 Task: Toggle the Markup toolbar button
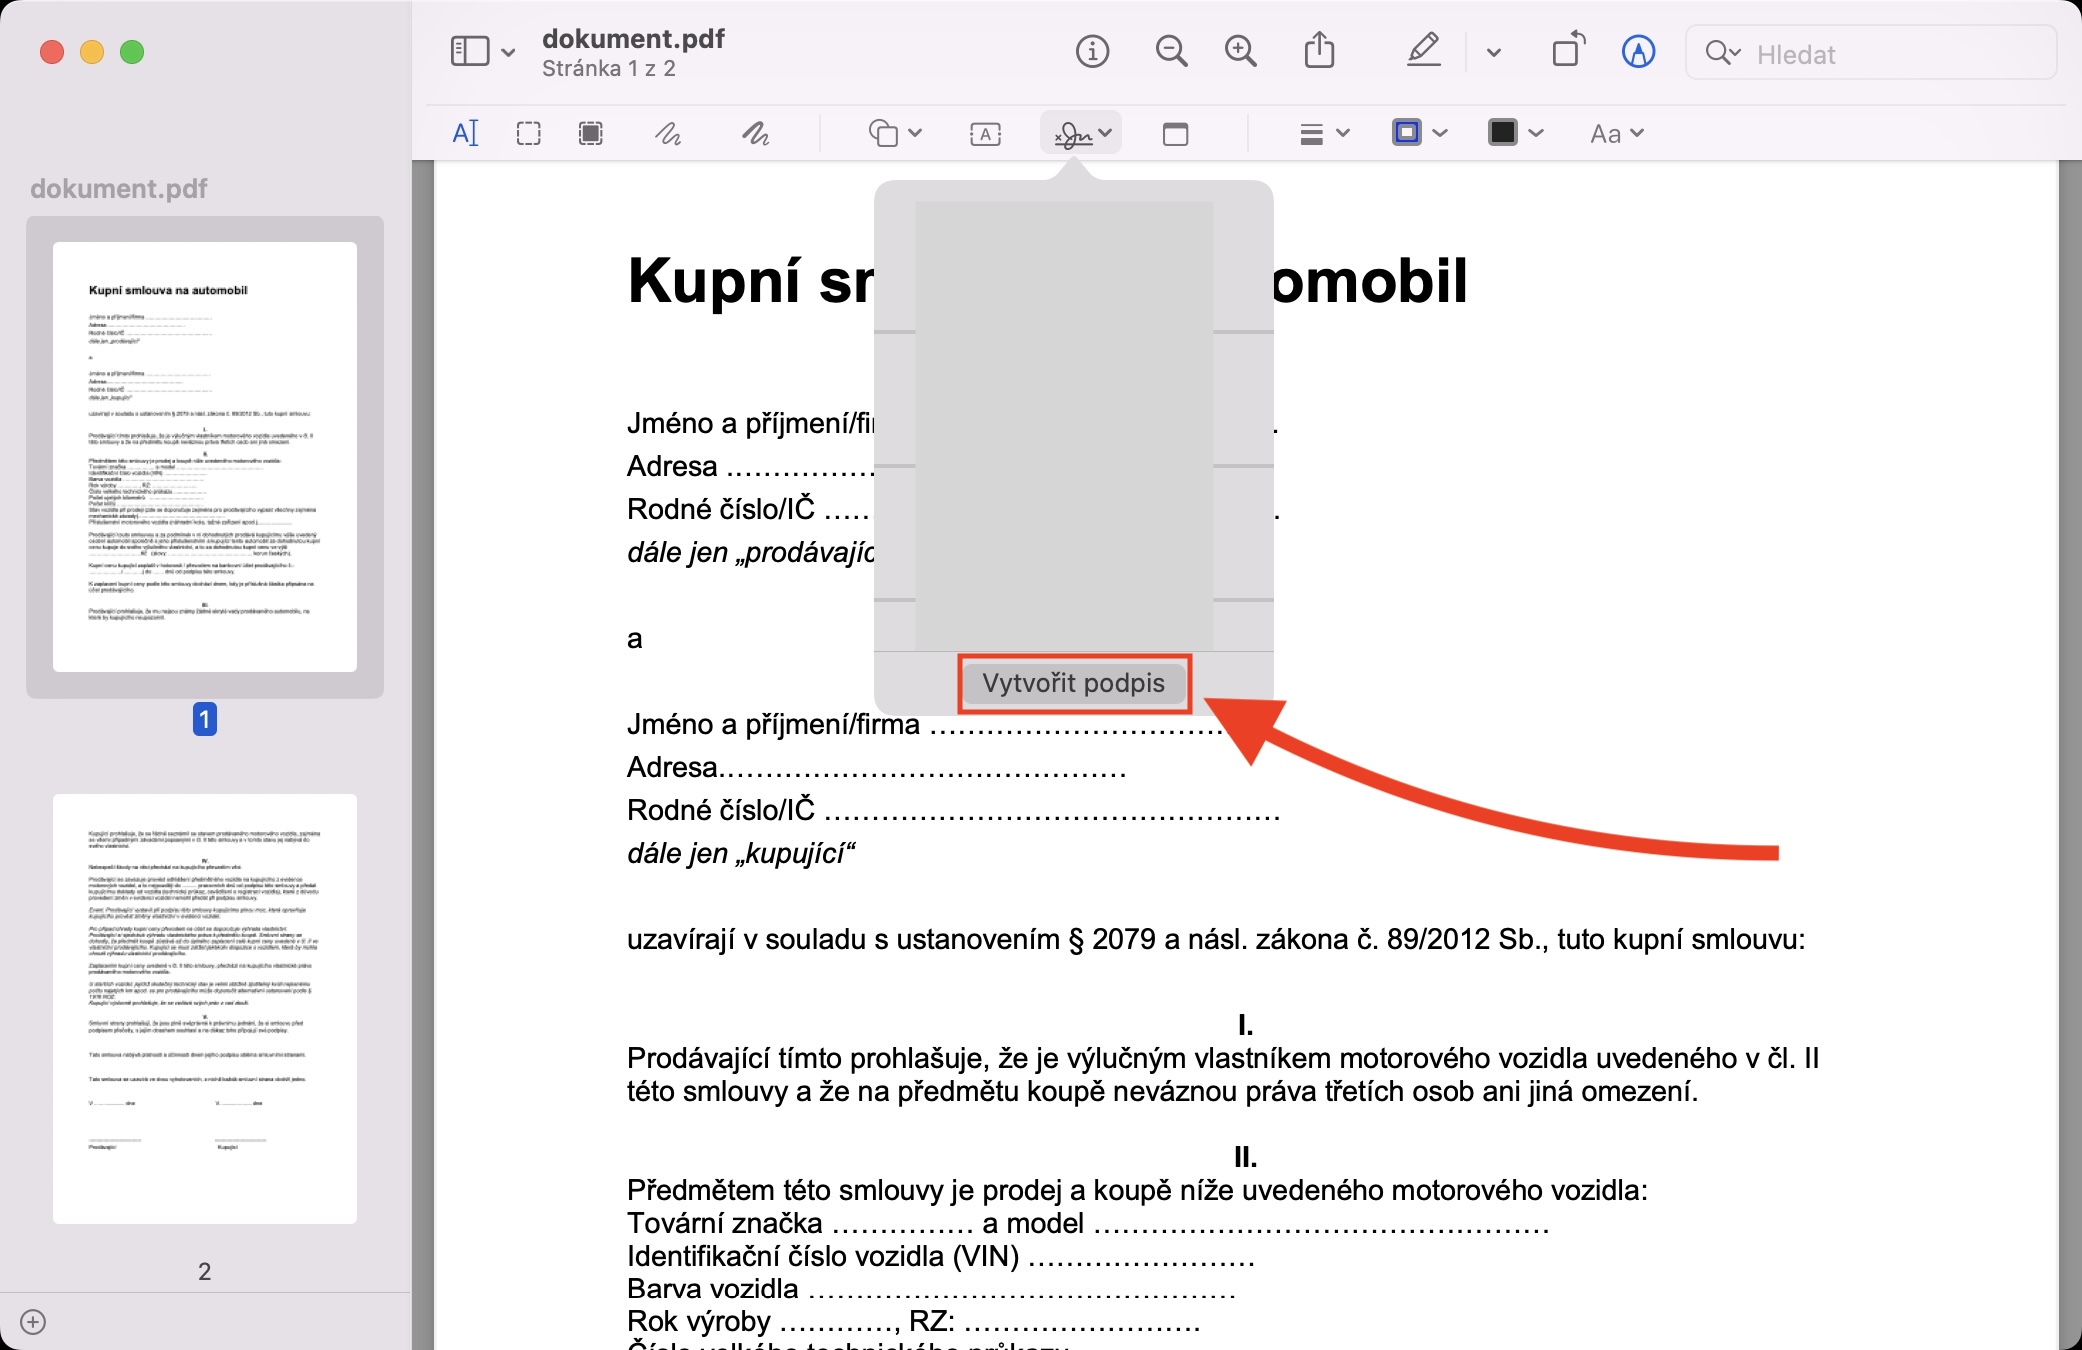[x=1638, y=51]
